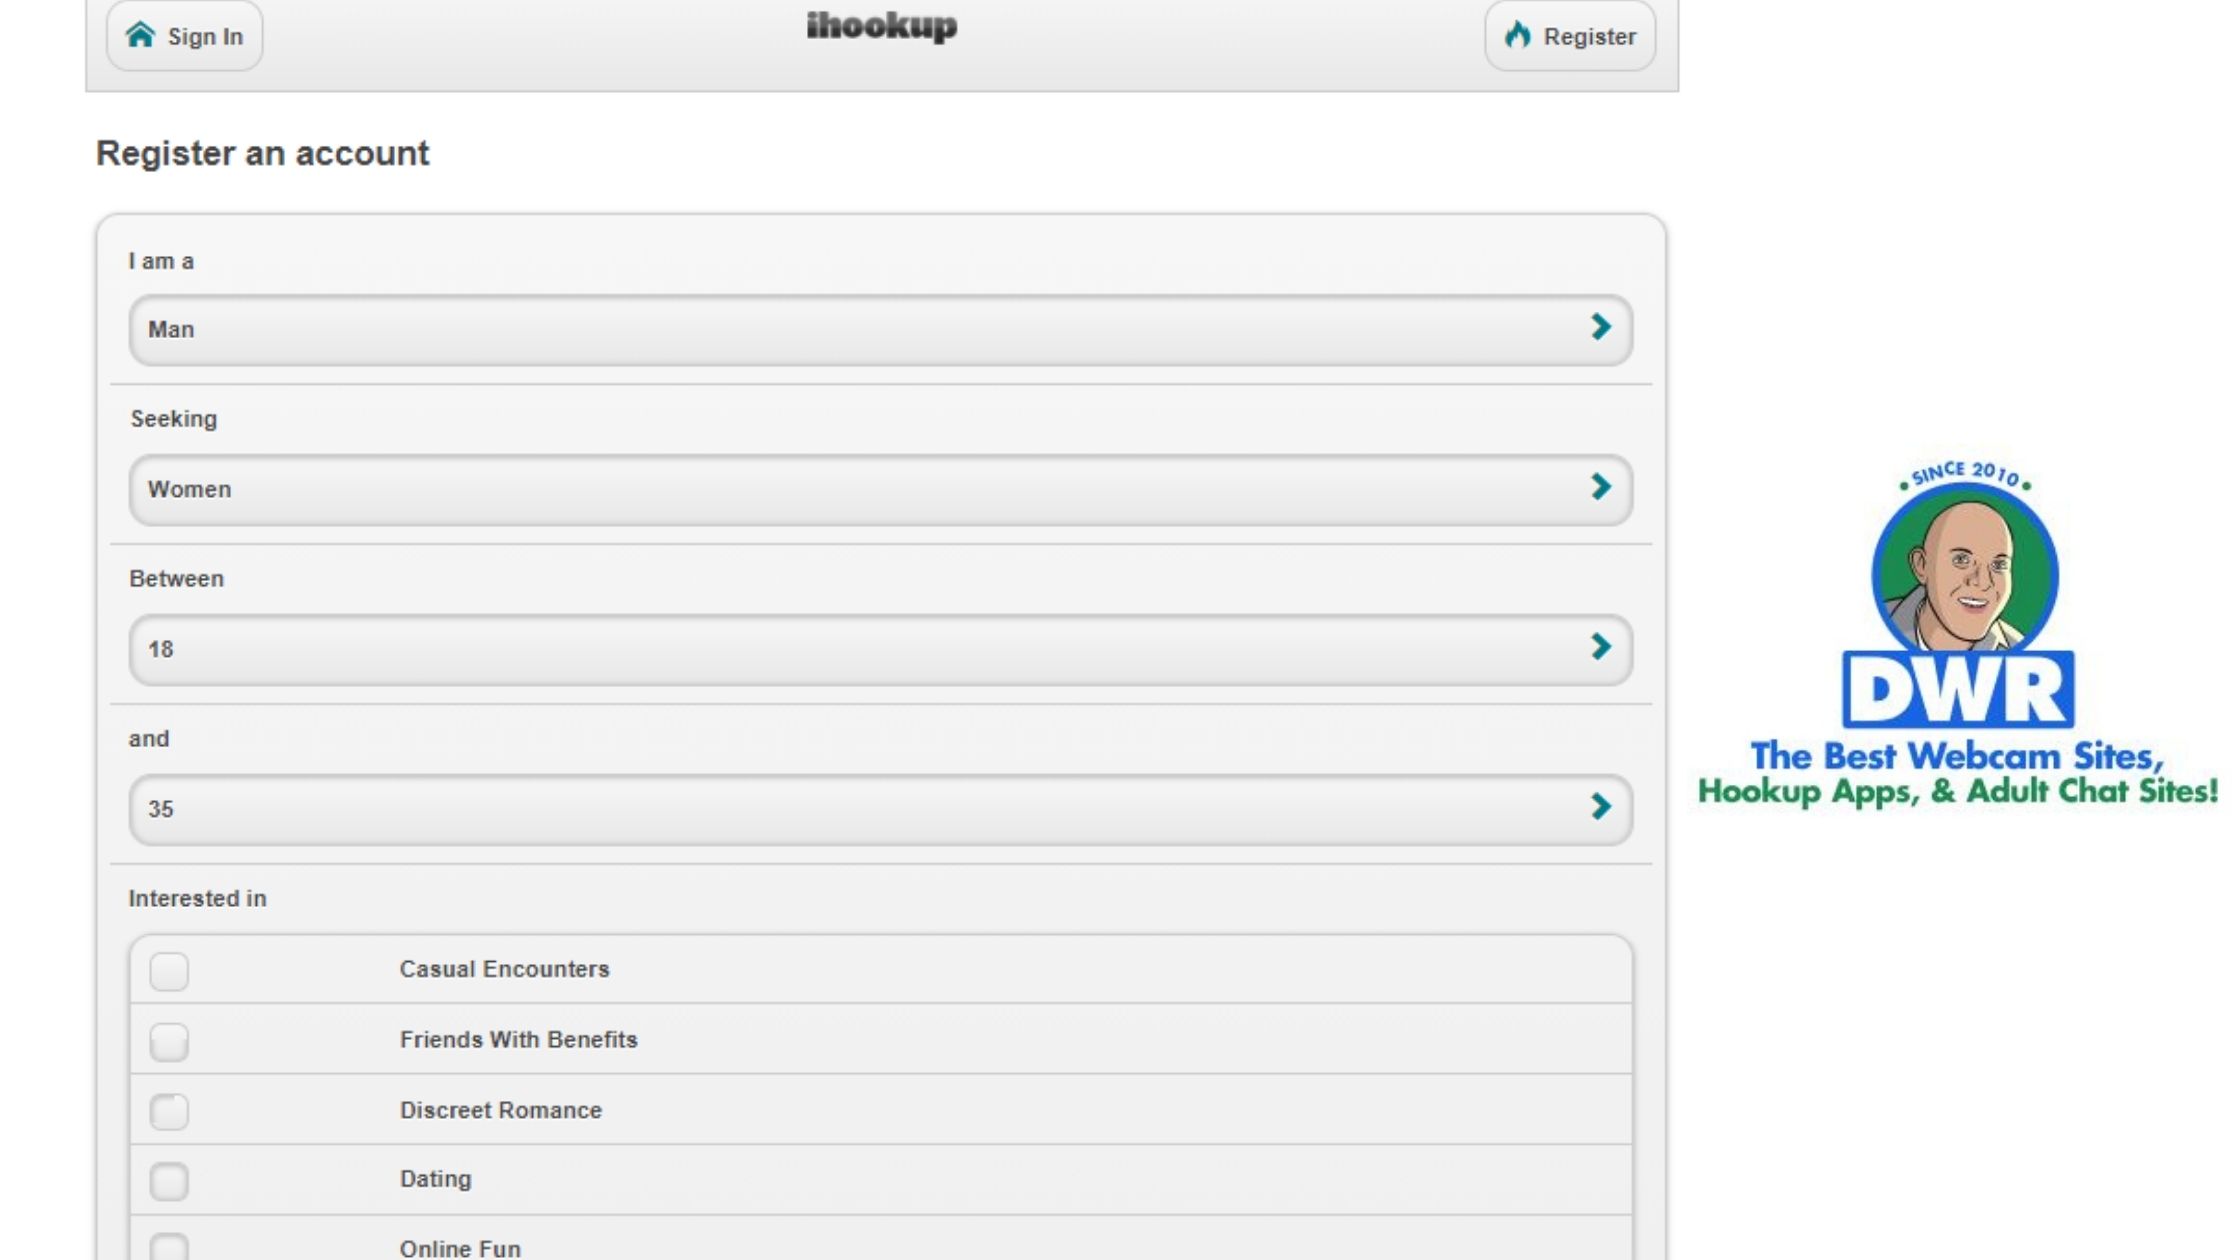The width and height of the screenshot is (2240, 1260).
Task: Click the house icon beside Sign In
Action: coord(140,35)
